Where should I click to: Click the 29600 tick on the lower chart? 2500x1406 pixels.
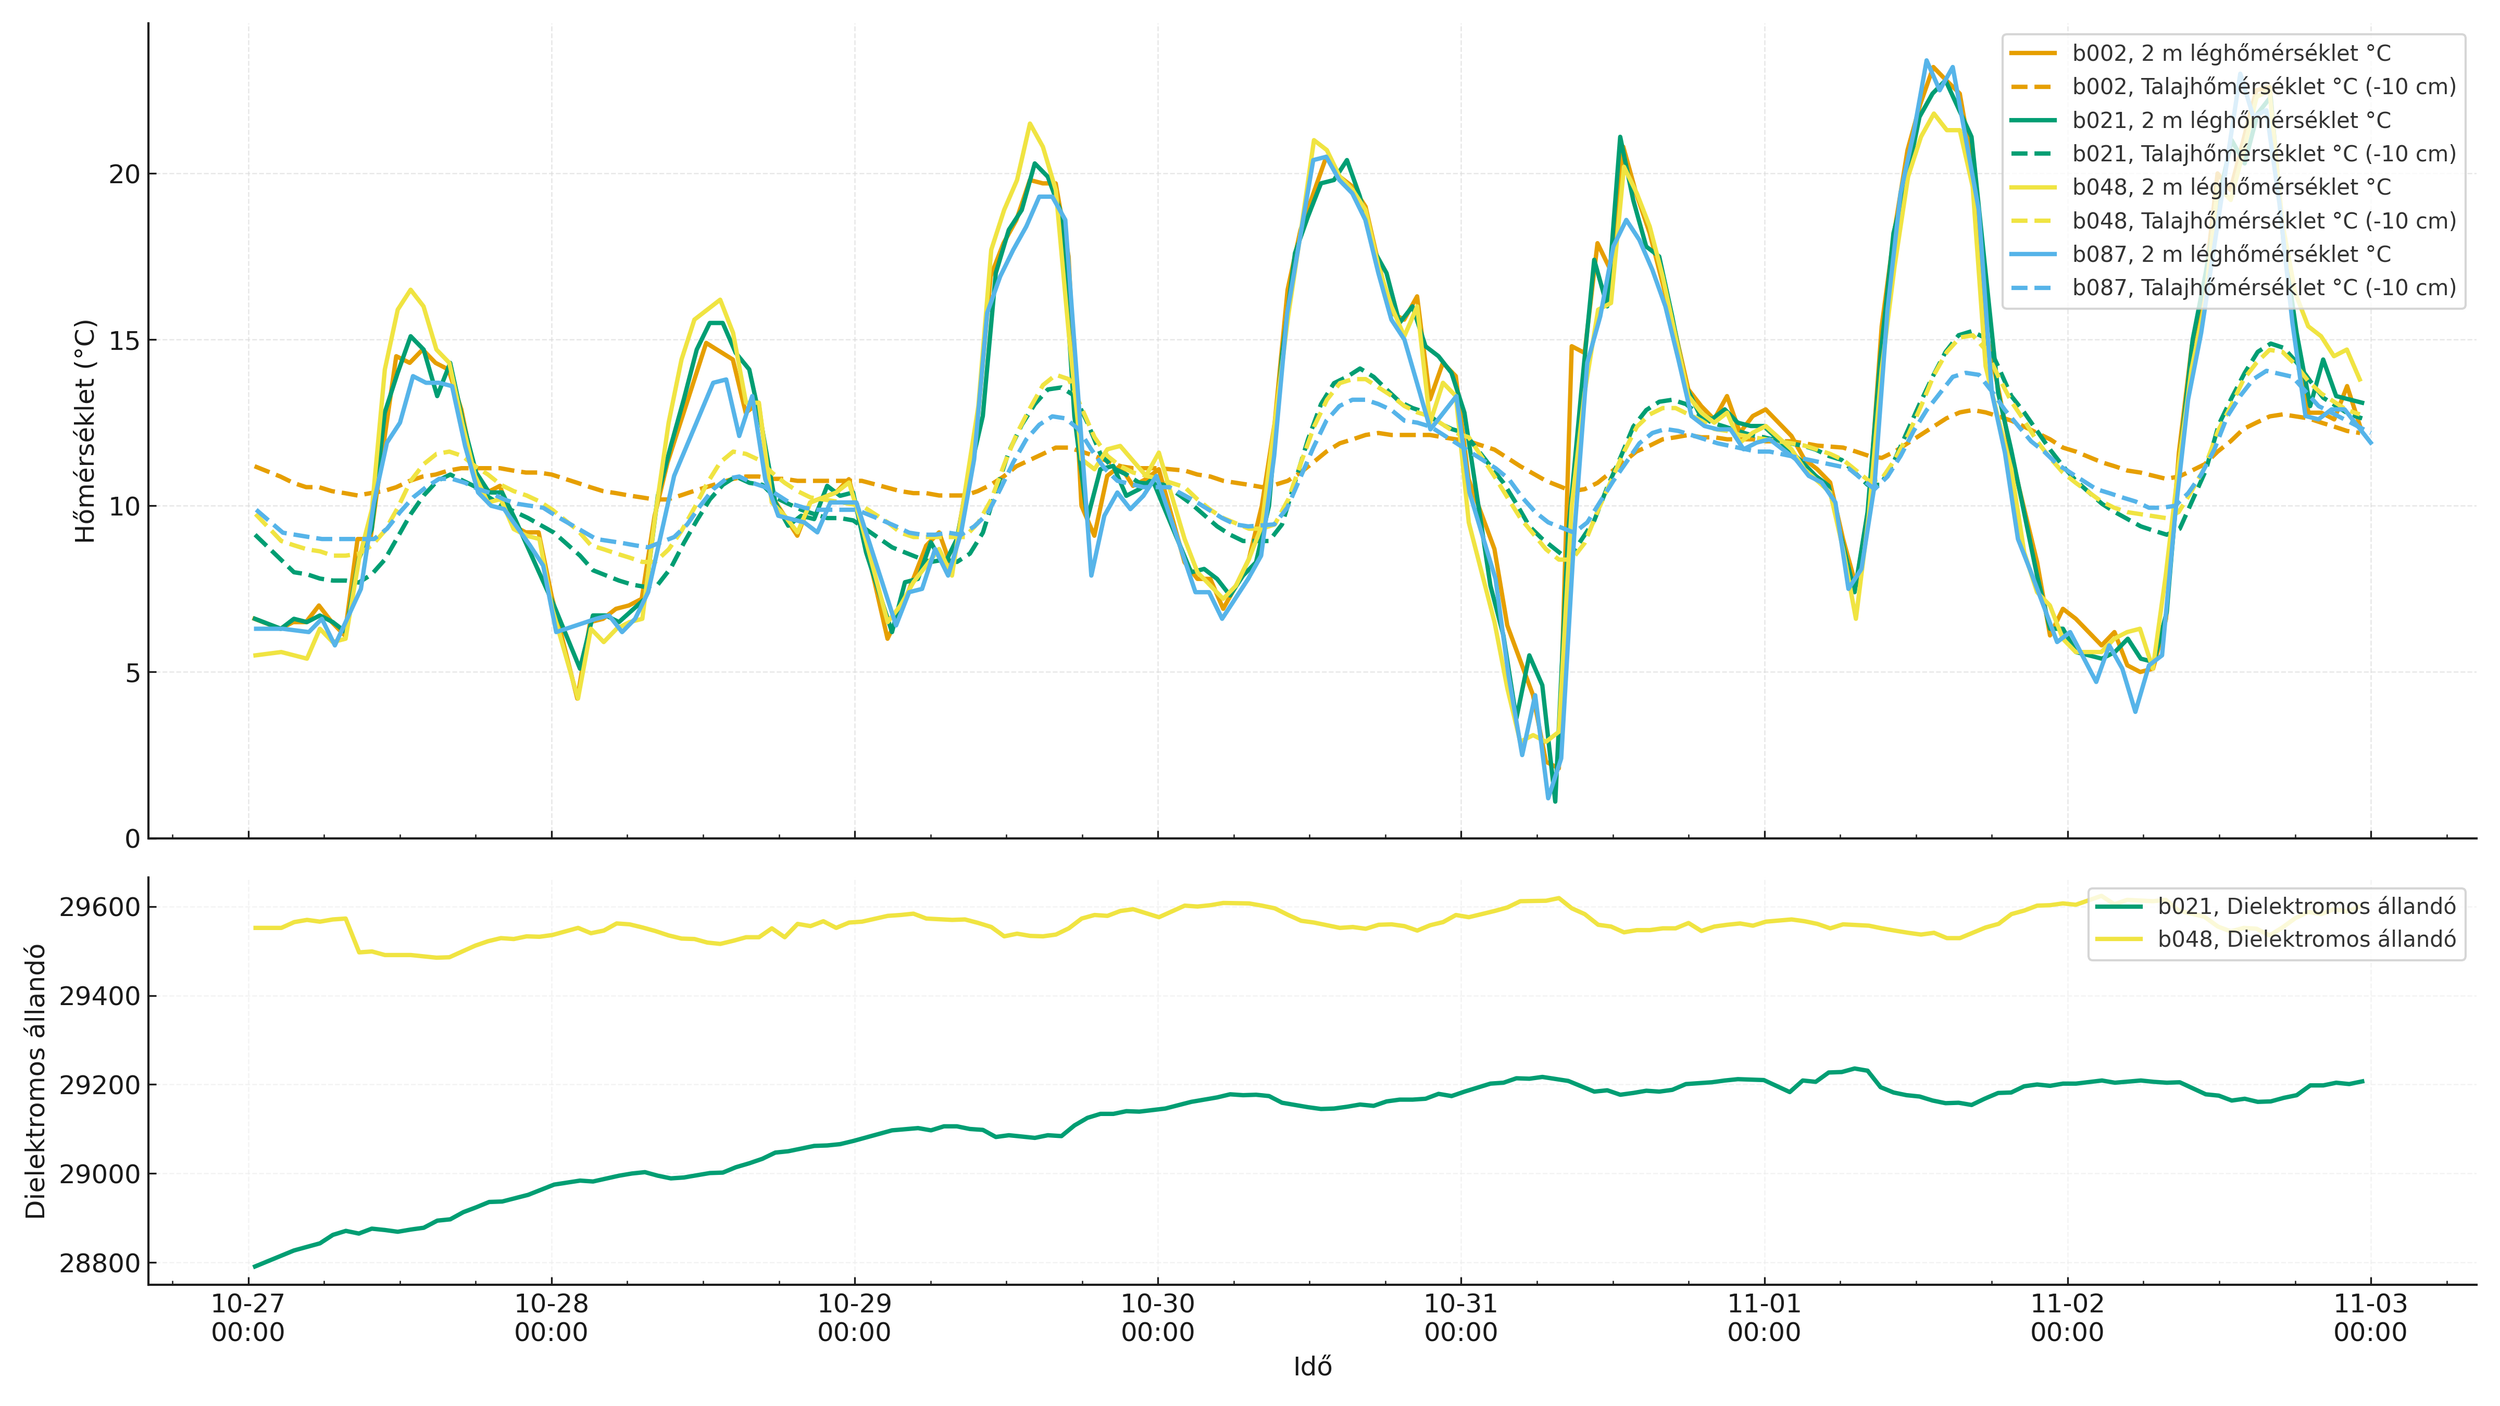pyautogui.click(x=99, y=908)
